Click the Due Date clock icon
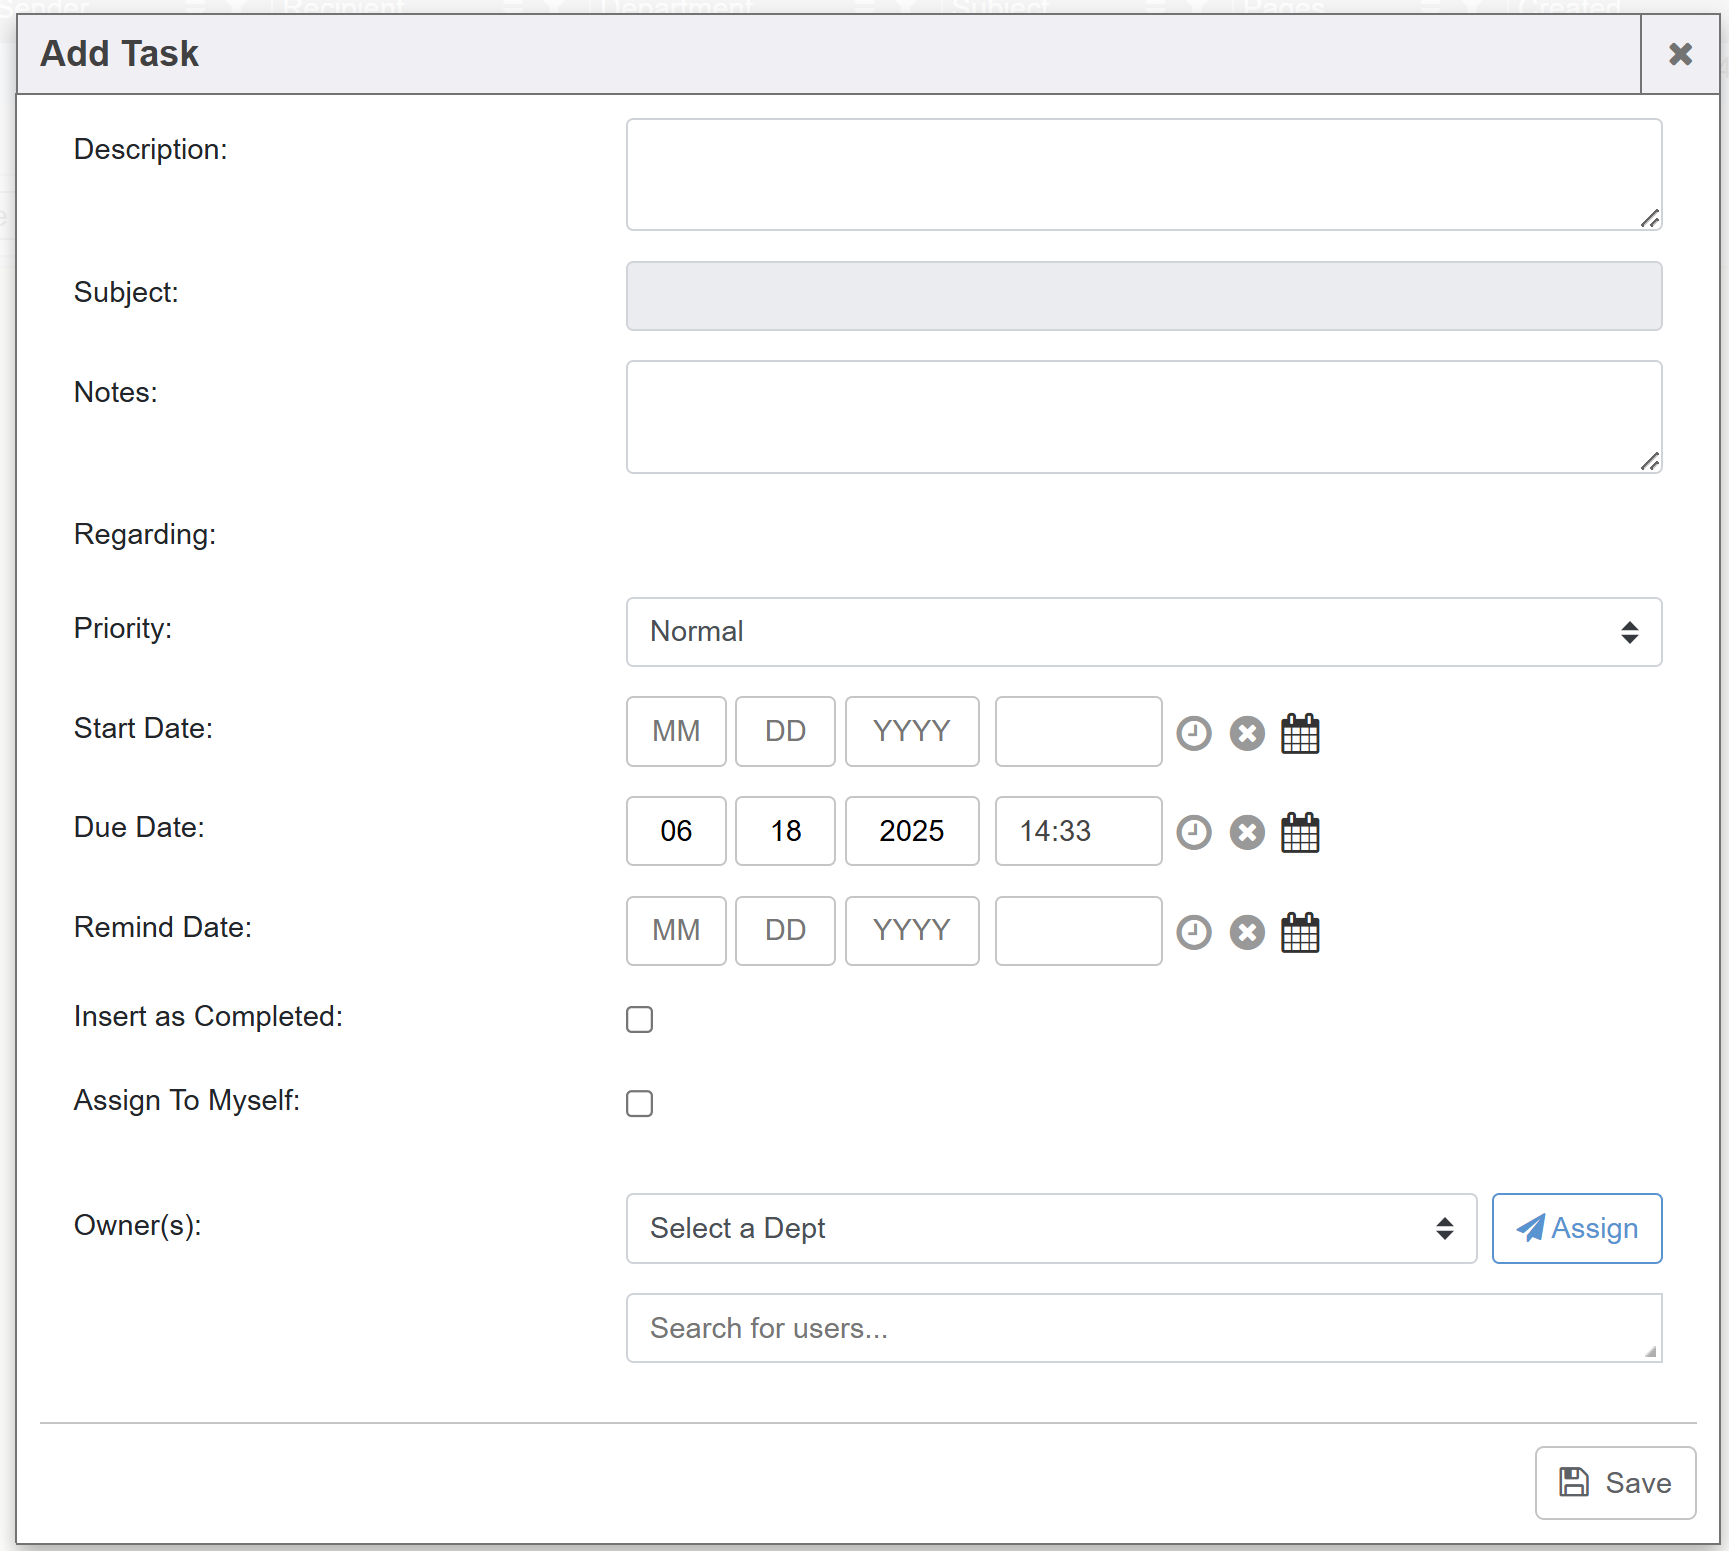Viewport: 1729px width, 1551px height. tap(1193, 832)
